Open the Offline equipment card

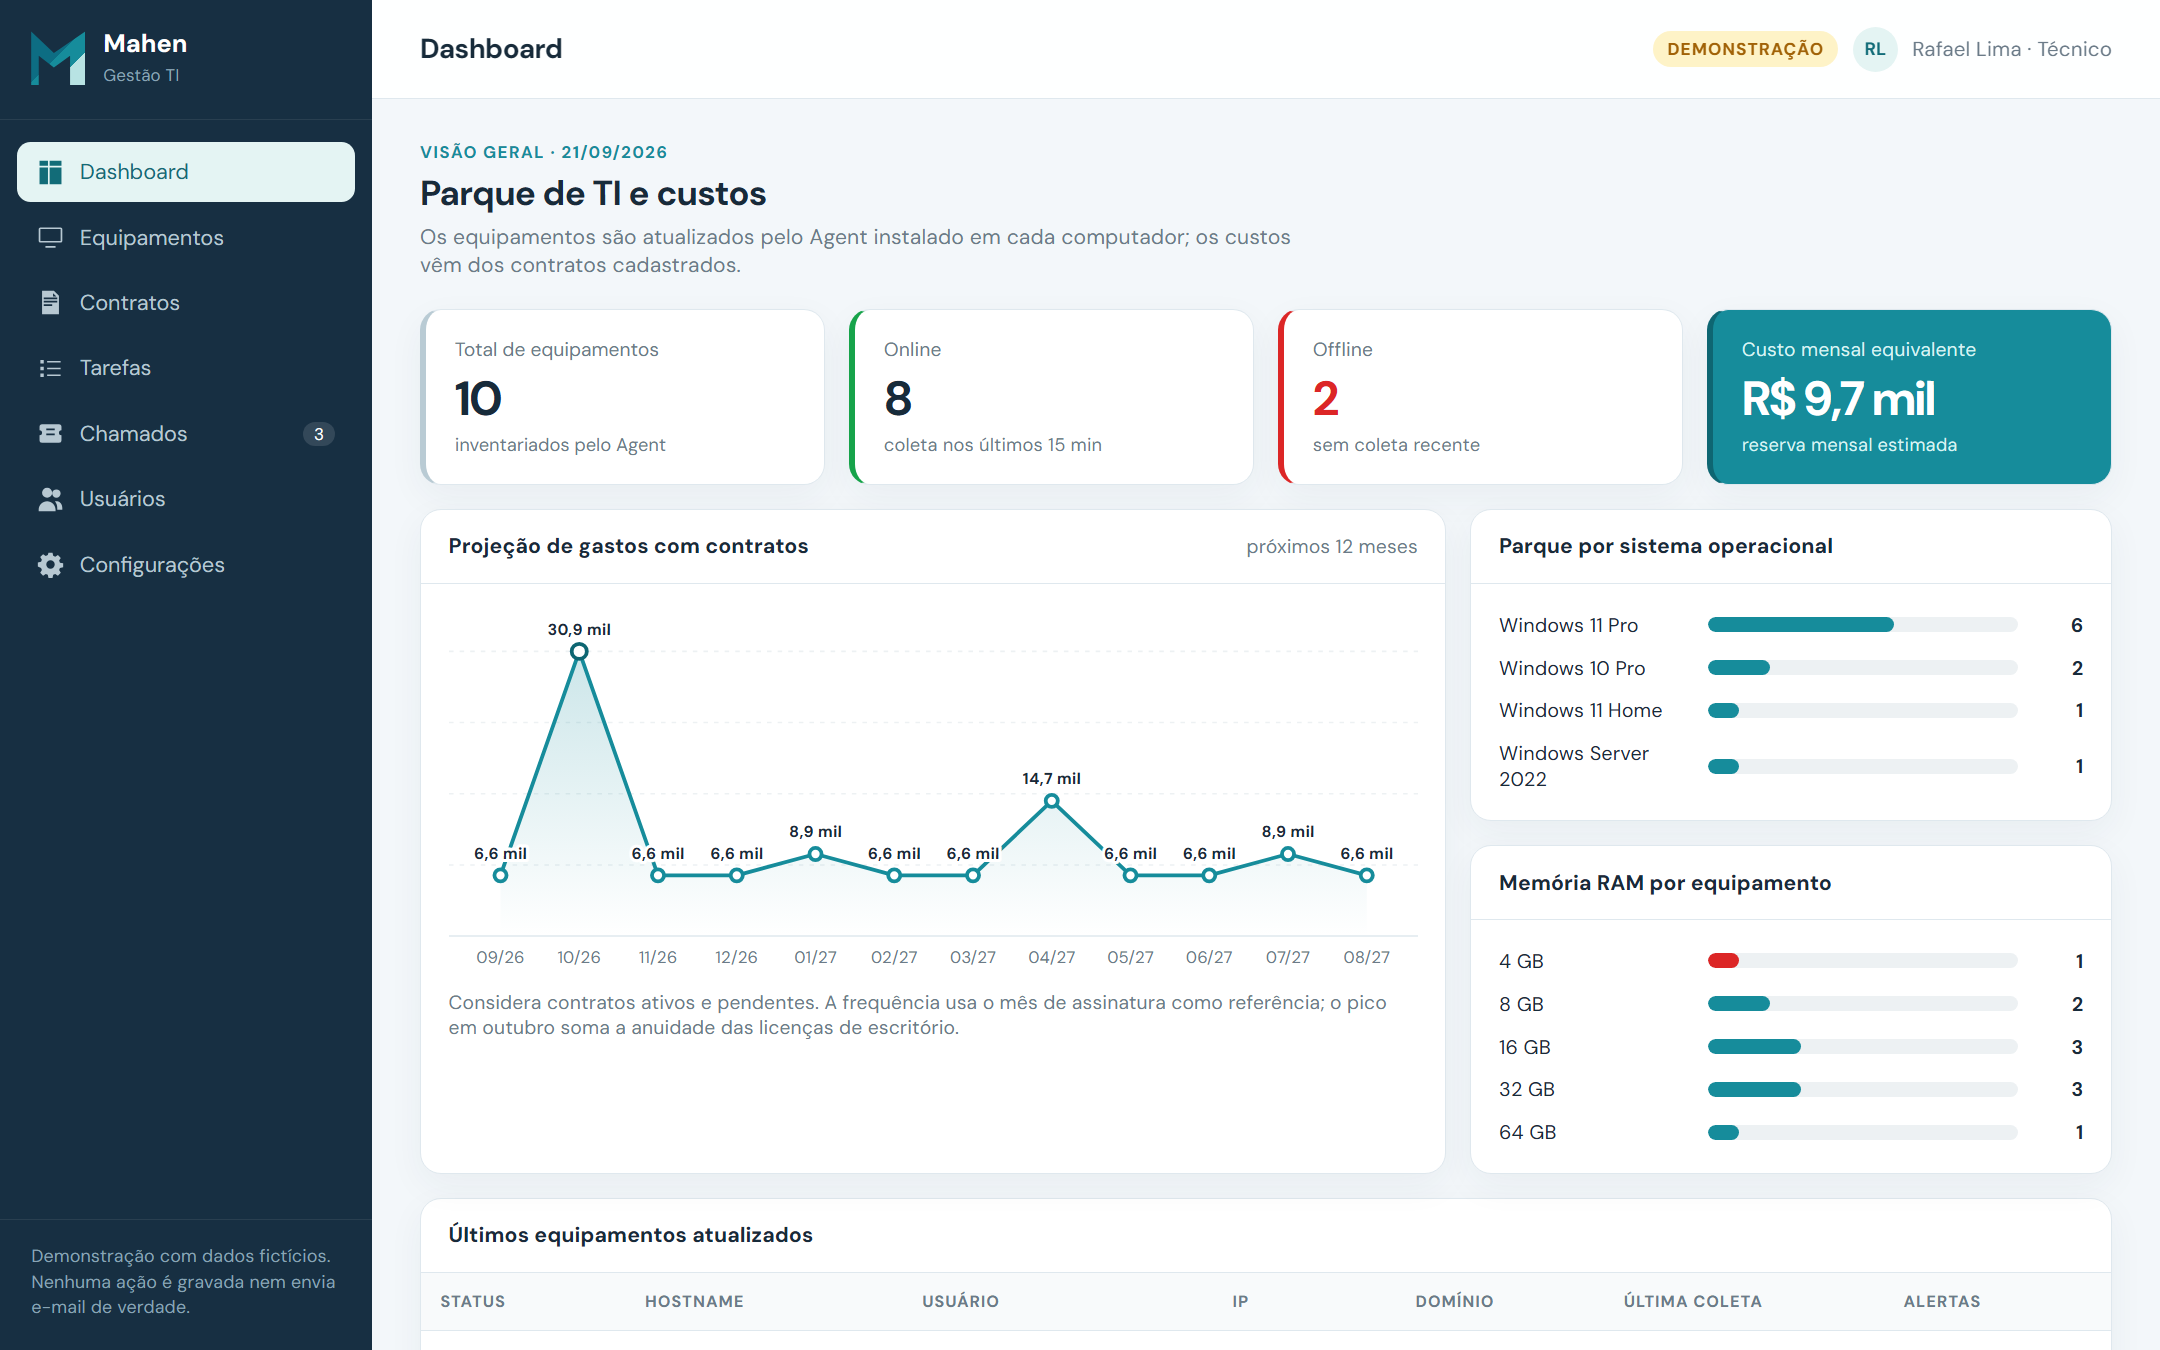1481,397
